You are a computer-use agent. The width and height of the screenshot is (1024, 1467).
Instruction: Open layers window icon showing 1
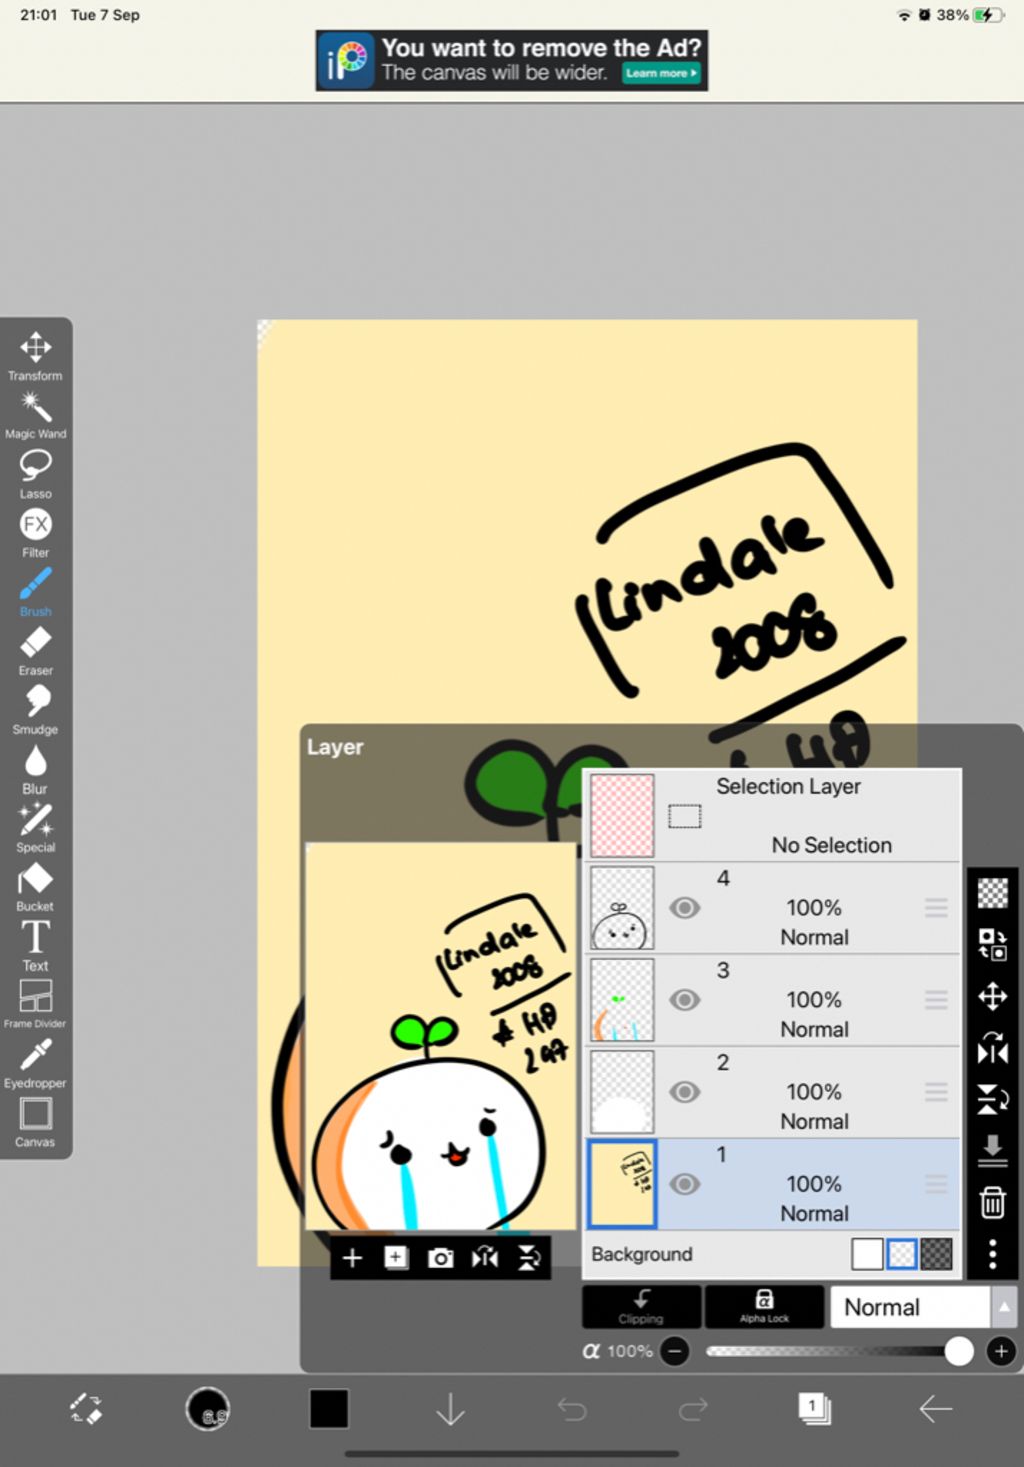[814, 1409]
